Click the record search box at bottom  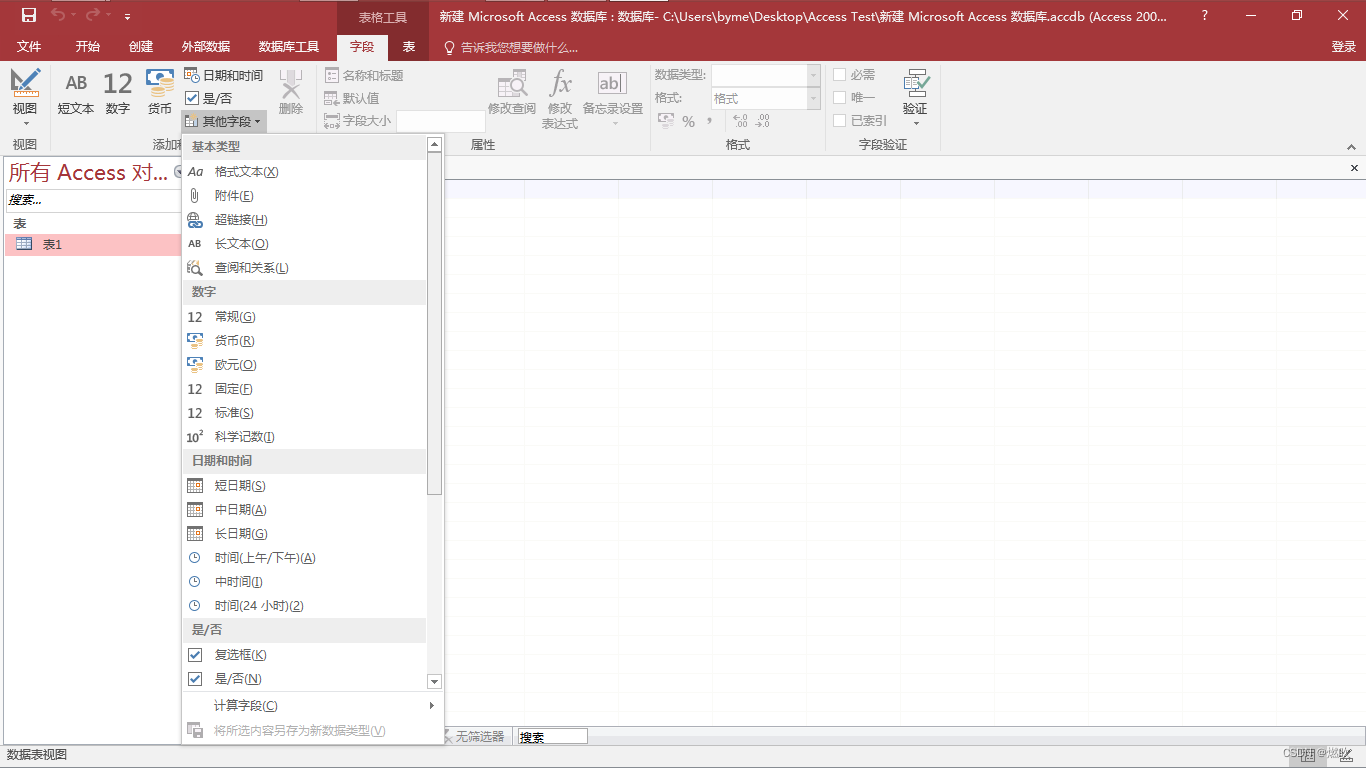pyautogui.click(x=552, y=737)
